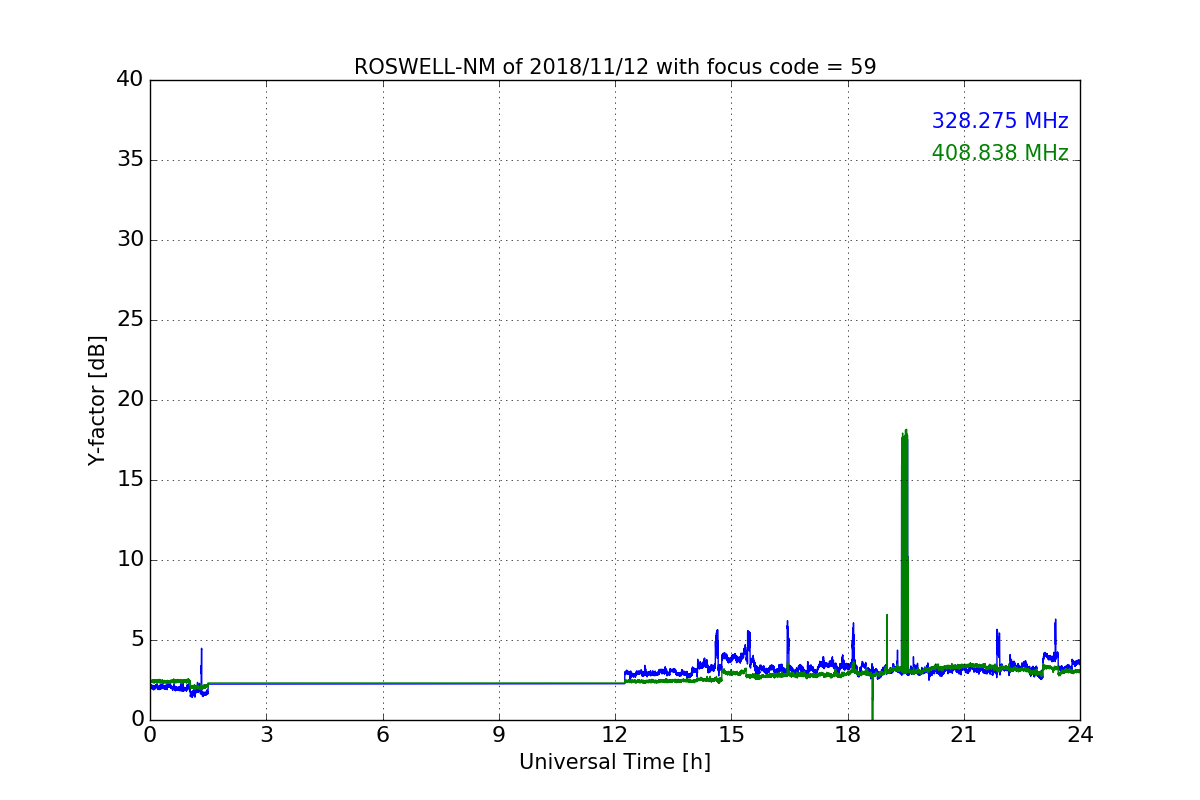Click the x-axis tick label 3

point(266,735)
